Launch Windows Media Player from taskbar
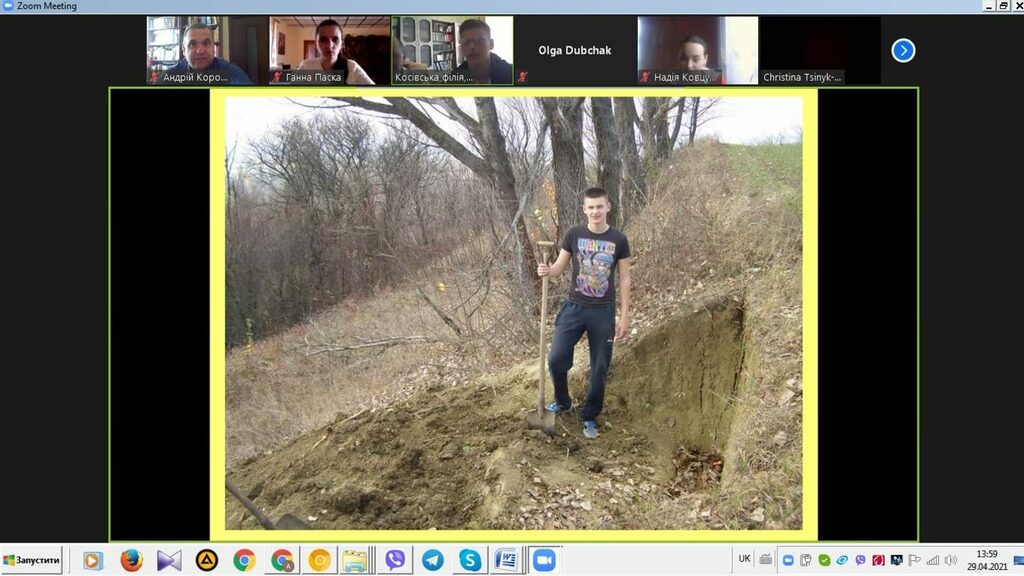 (93, 560)
